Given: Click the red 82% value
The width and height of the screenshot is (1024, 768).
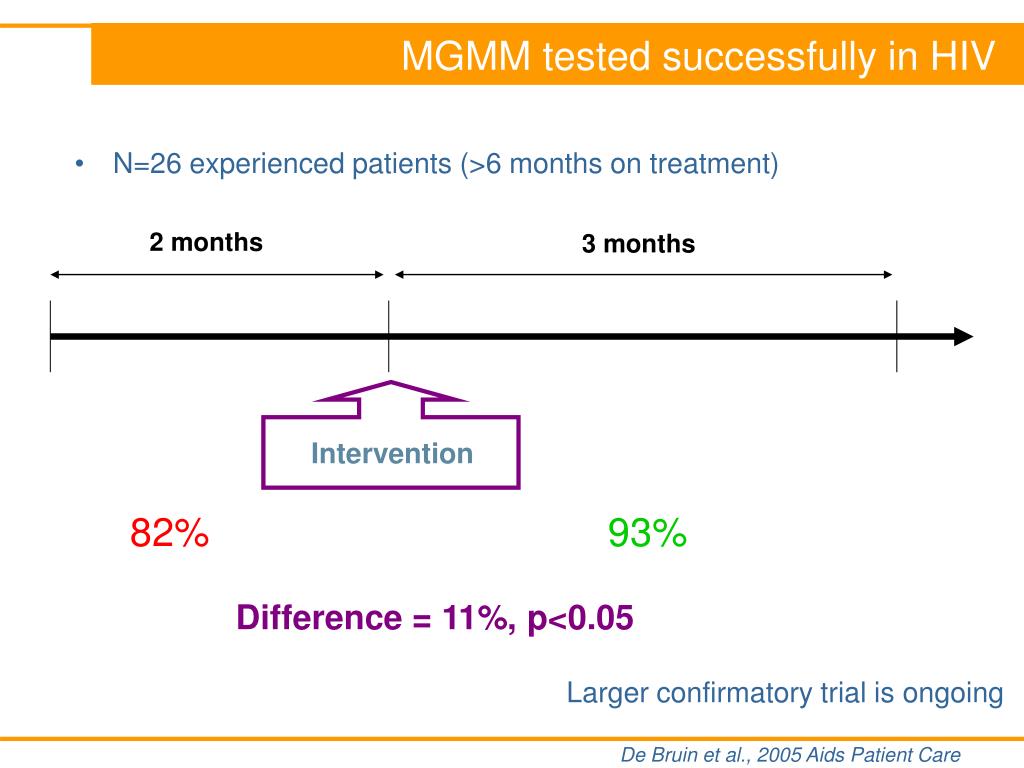Looking at the screenshot, I should coord(169,532).
